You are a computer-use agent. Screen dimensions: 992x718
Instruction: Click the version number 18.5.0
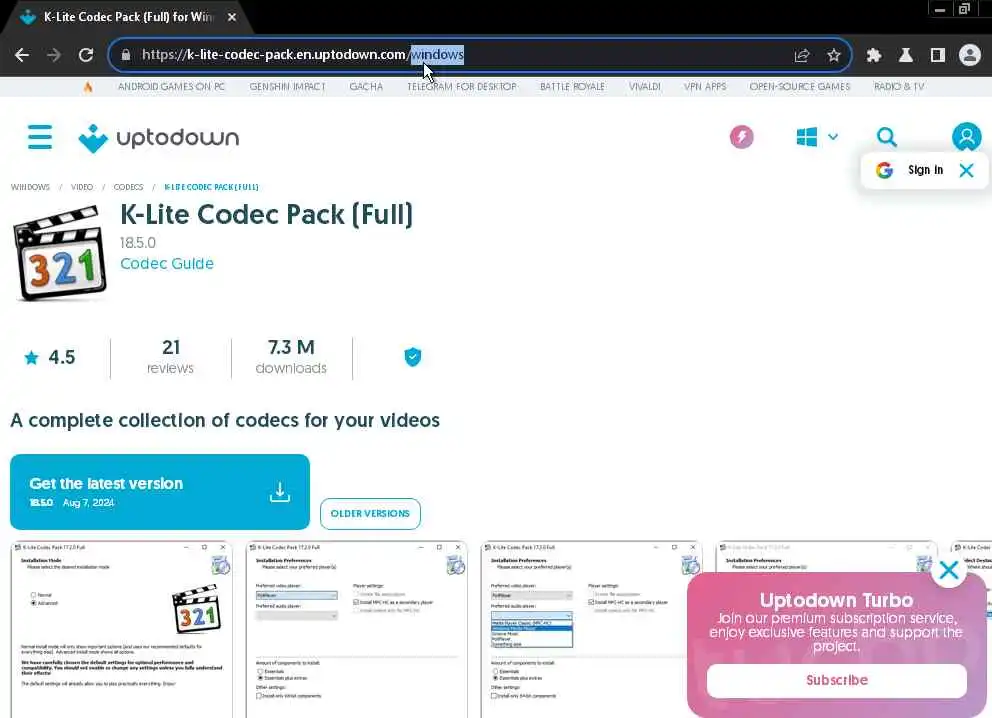tap(138, 243)
